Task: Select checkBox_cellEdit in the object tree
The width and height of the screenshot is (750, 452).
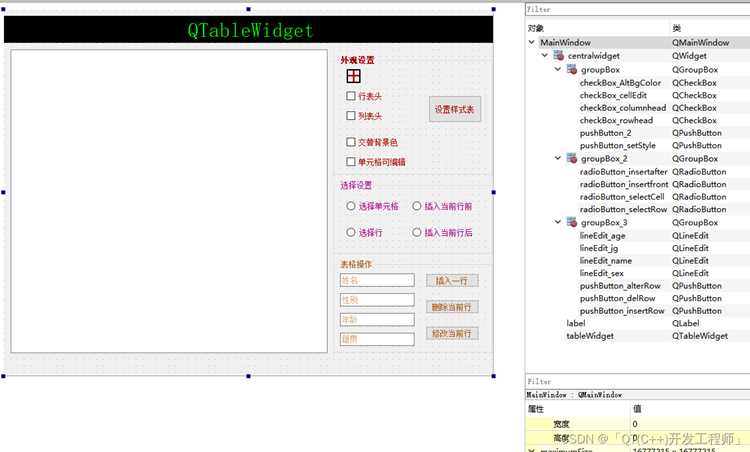Action: (x=613, y=95)
